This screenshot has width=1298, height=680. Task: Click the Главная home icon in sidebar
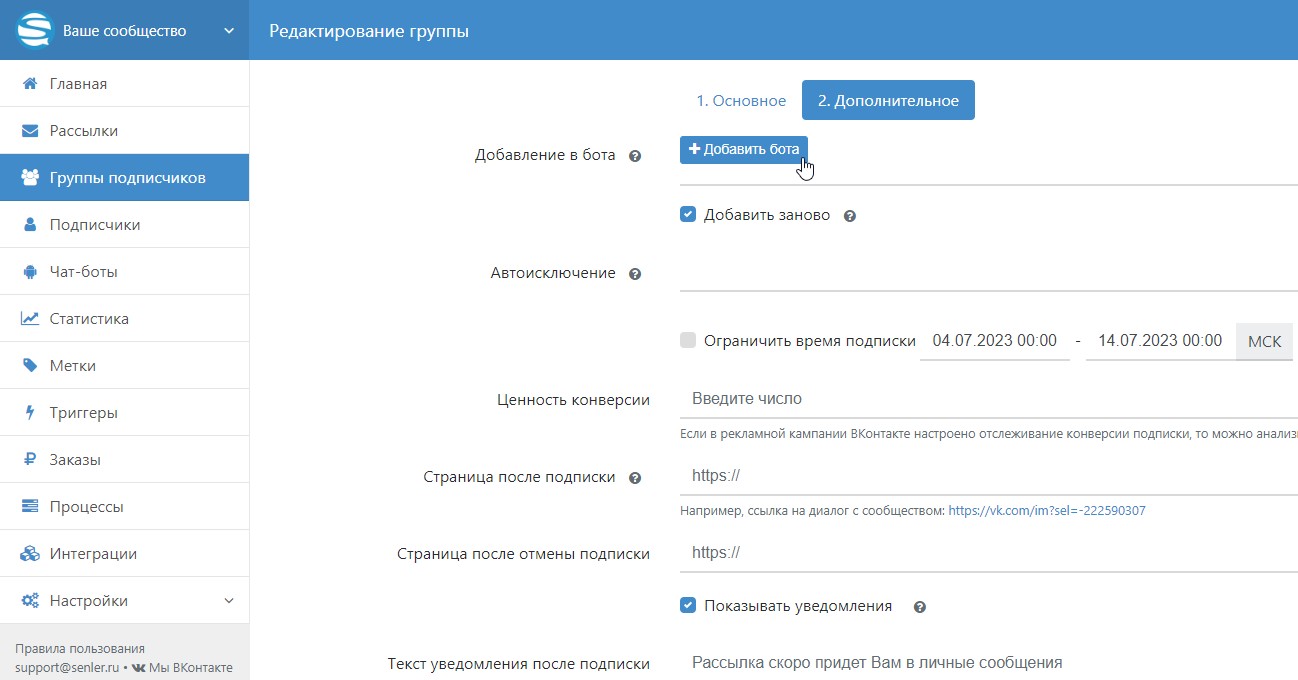[x=30, y=84]
